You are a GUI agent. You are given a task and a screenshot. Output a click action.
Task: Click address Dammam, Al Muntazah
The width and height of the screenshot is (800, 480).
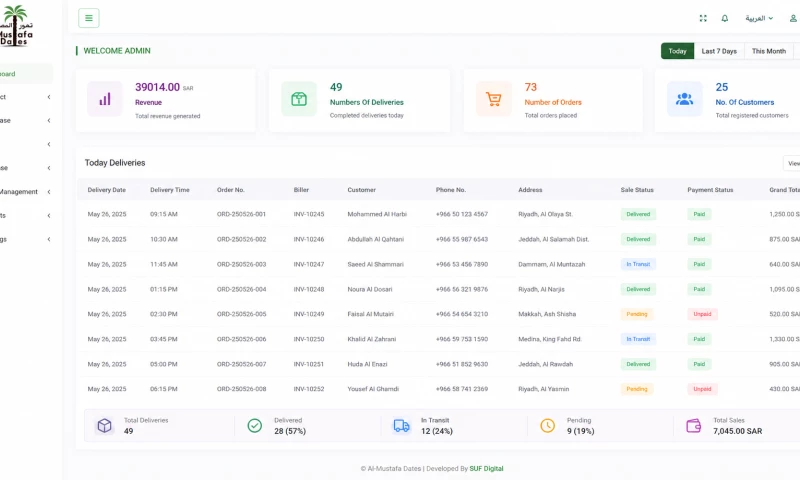(552, 264)
